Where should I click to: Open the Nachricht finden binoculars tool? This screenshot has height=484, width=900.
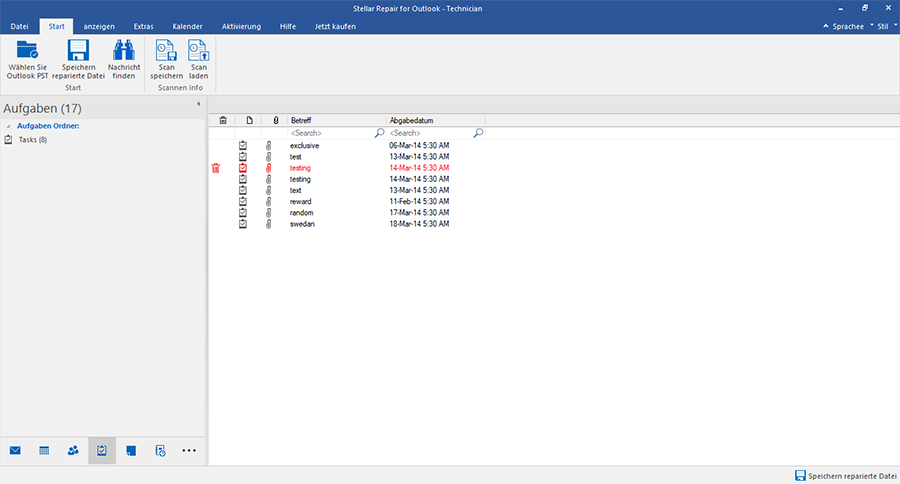(x=124, y=52)
